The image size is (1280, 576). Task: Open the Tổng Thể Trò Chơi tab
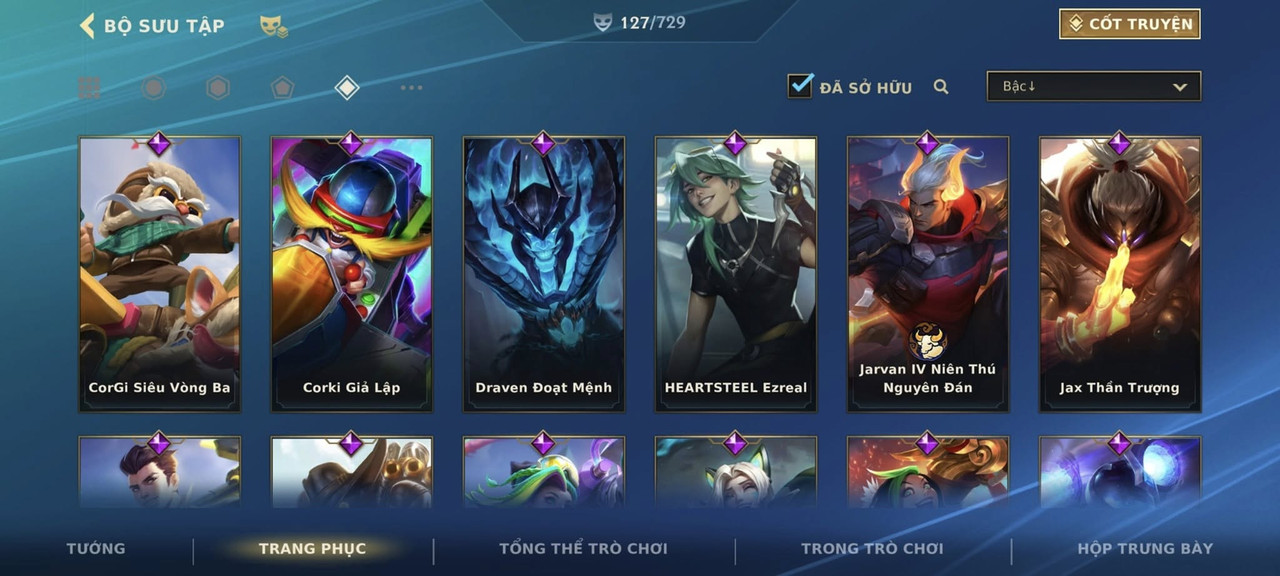[x=583, y=548]
